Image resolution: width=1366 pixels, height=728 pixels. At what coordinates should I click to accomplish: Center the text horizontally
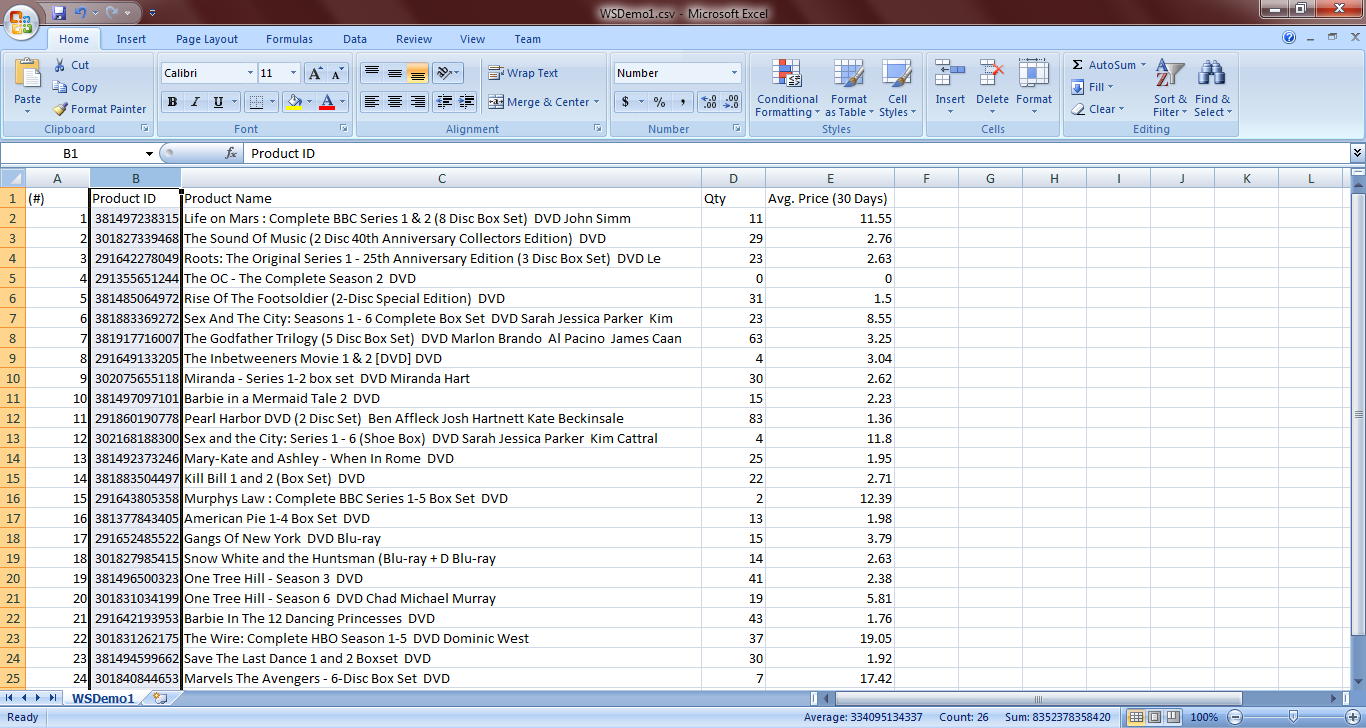(x=395, y=102)
